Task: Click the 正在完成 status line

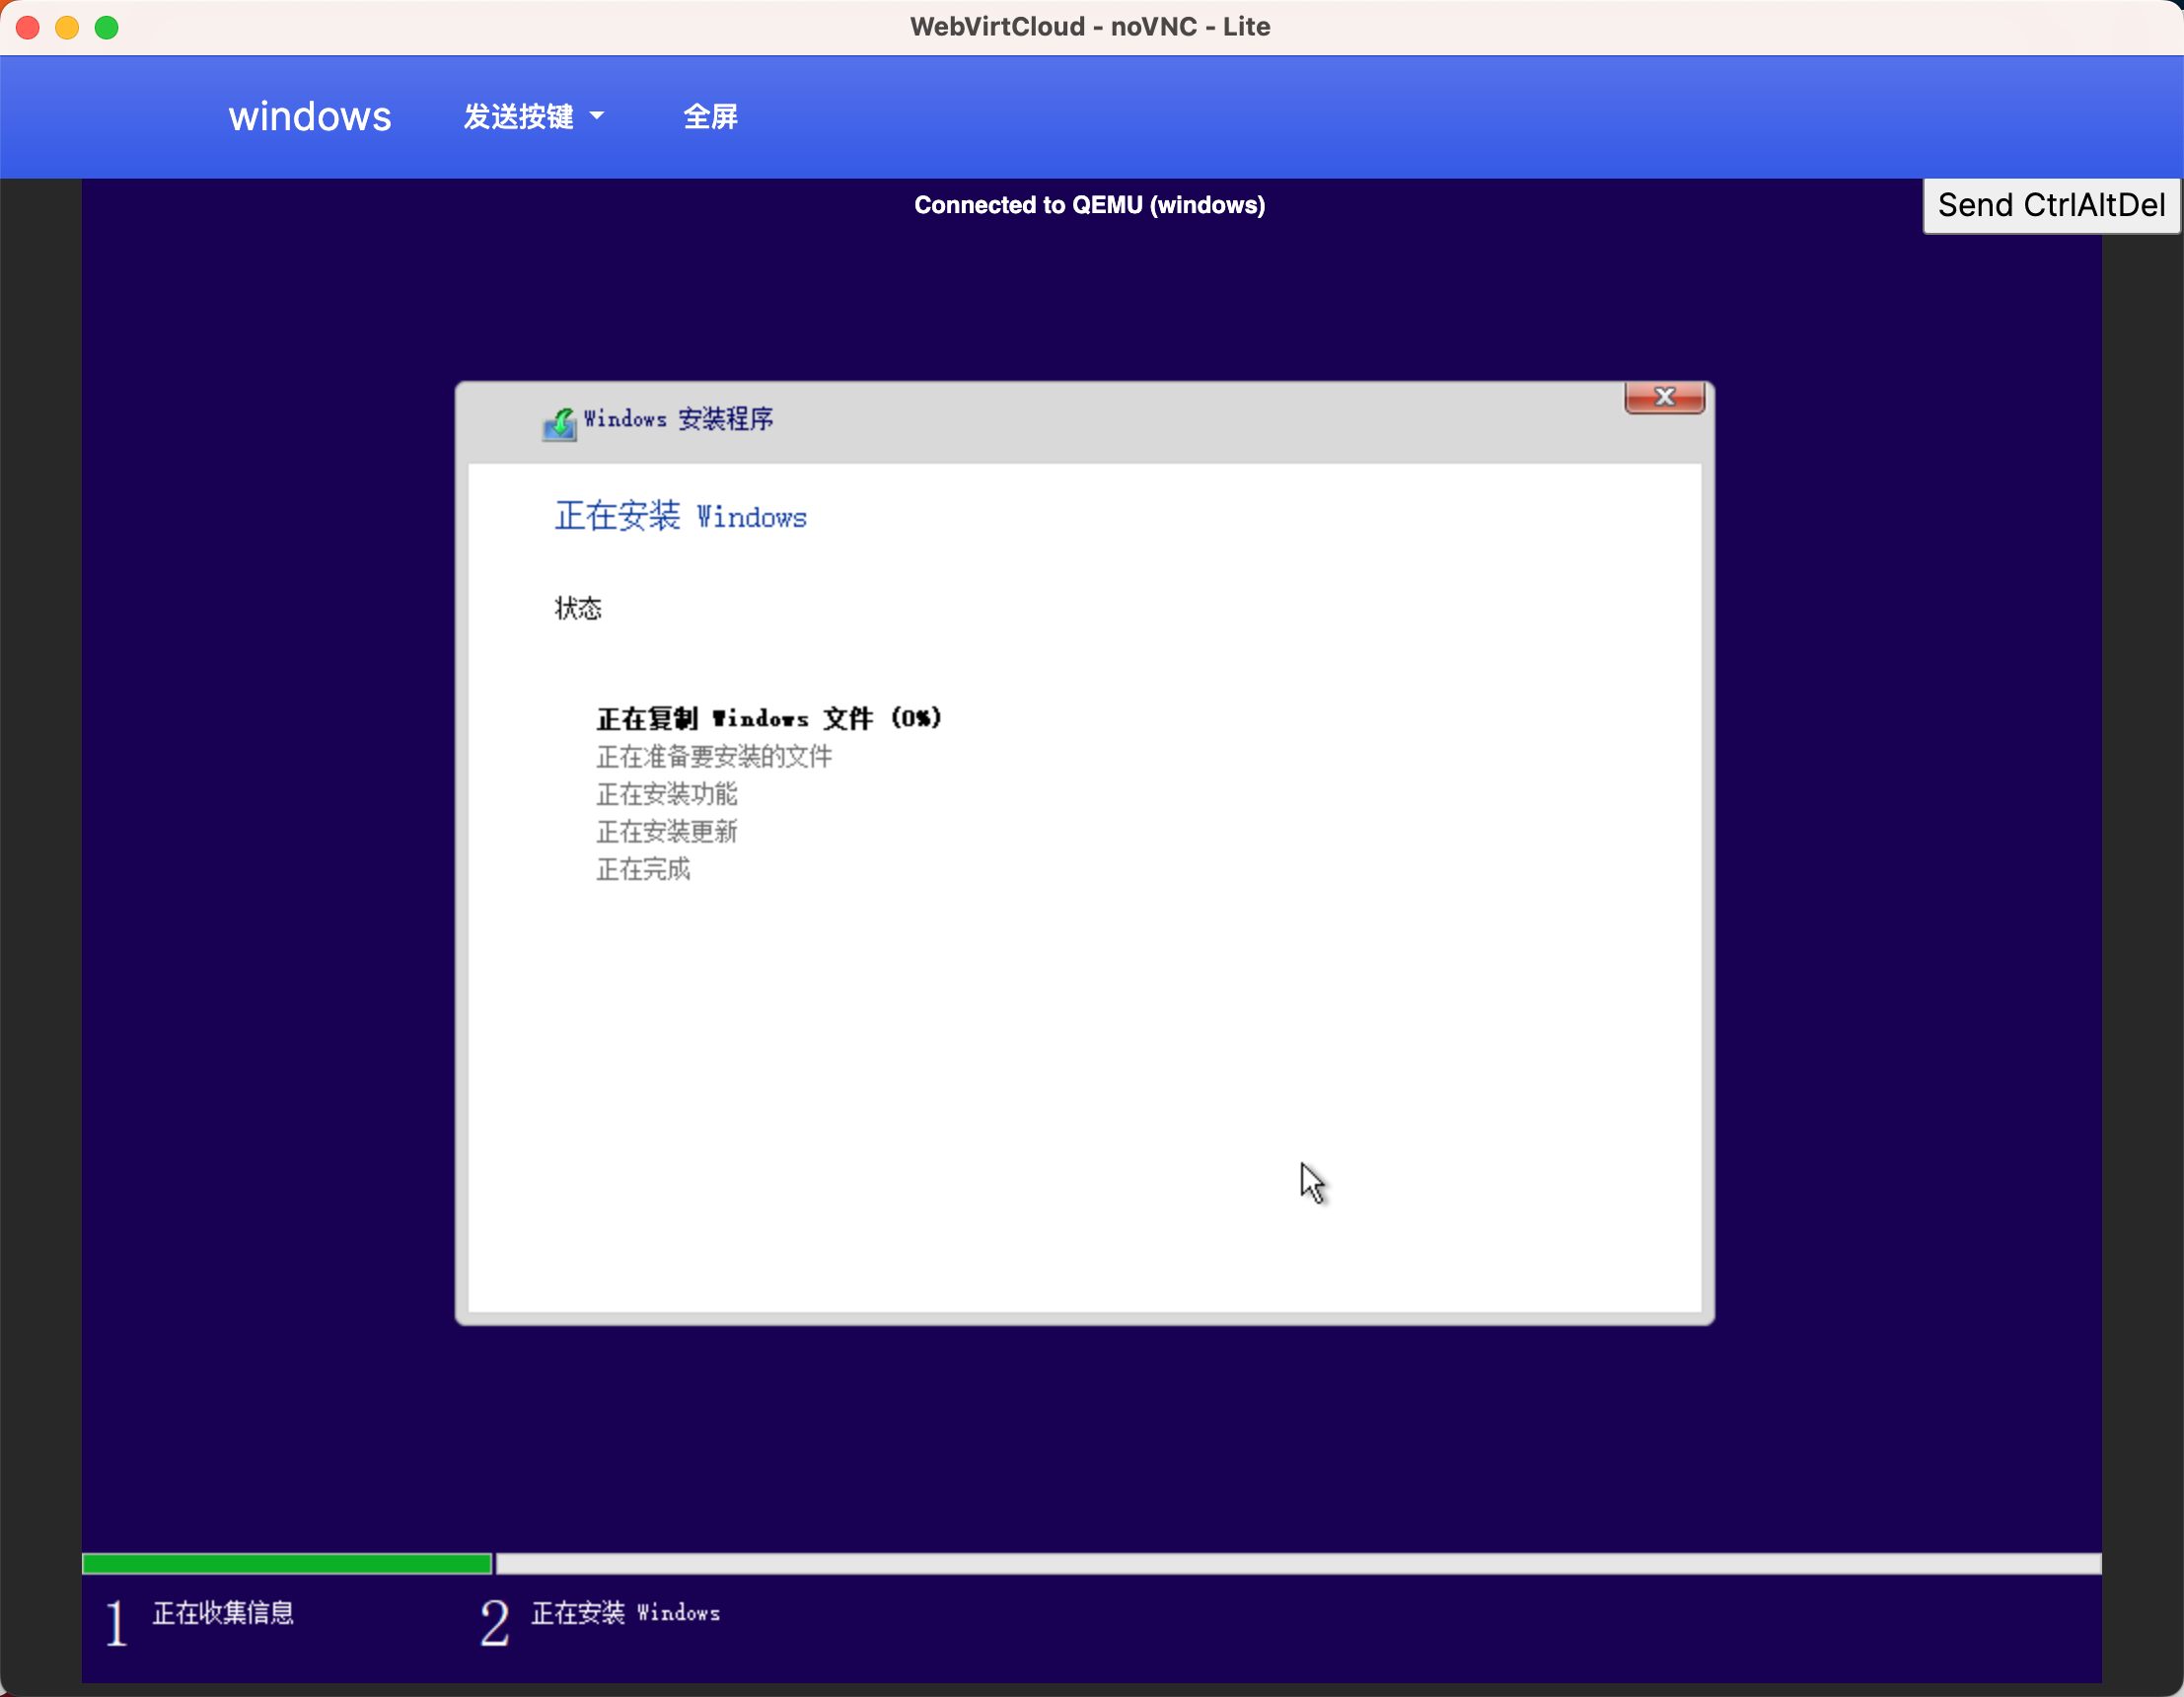Action: click(x=643, y=869)
